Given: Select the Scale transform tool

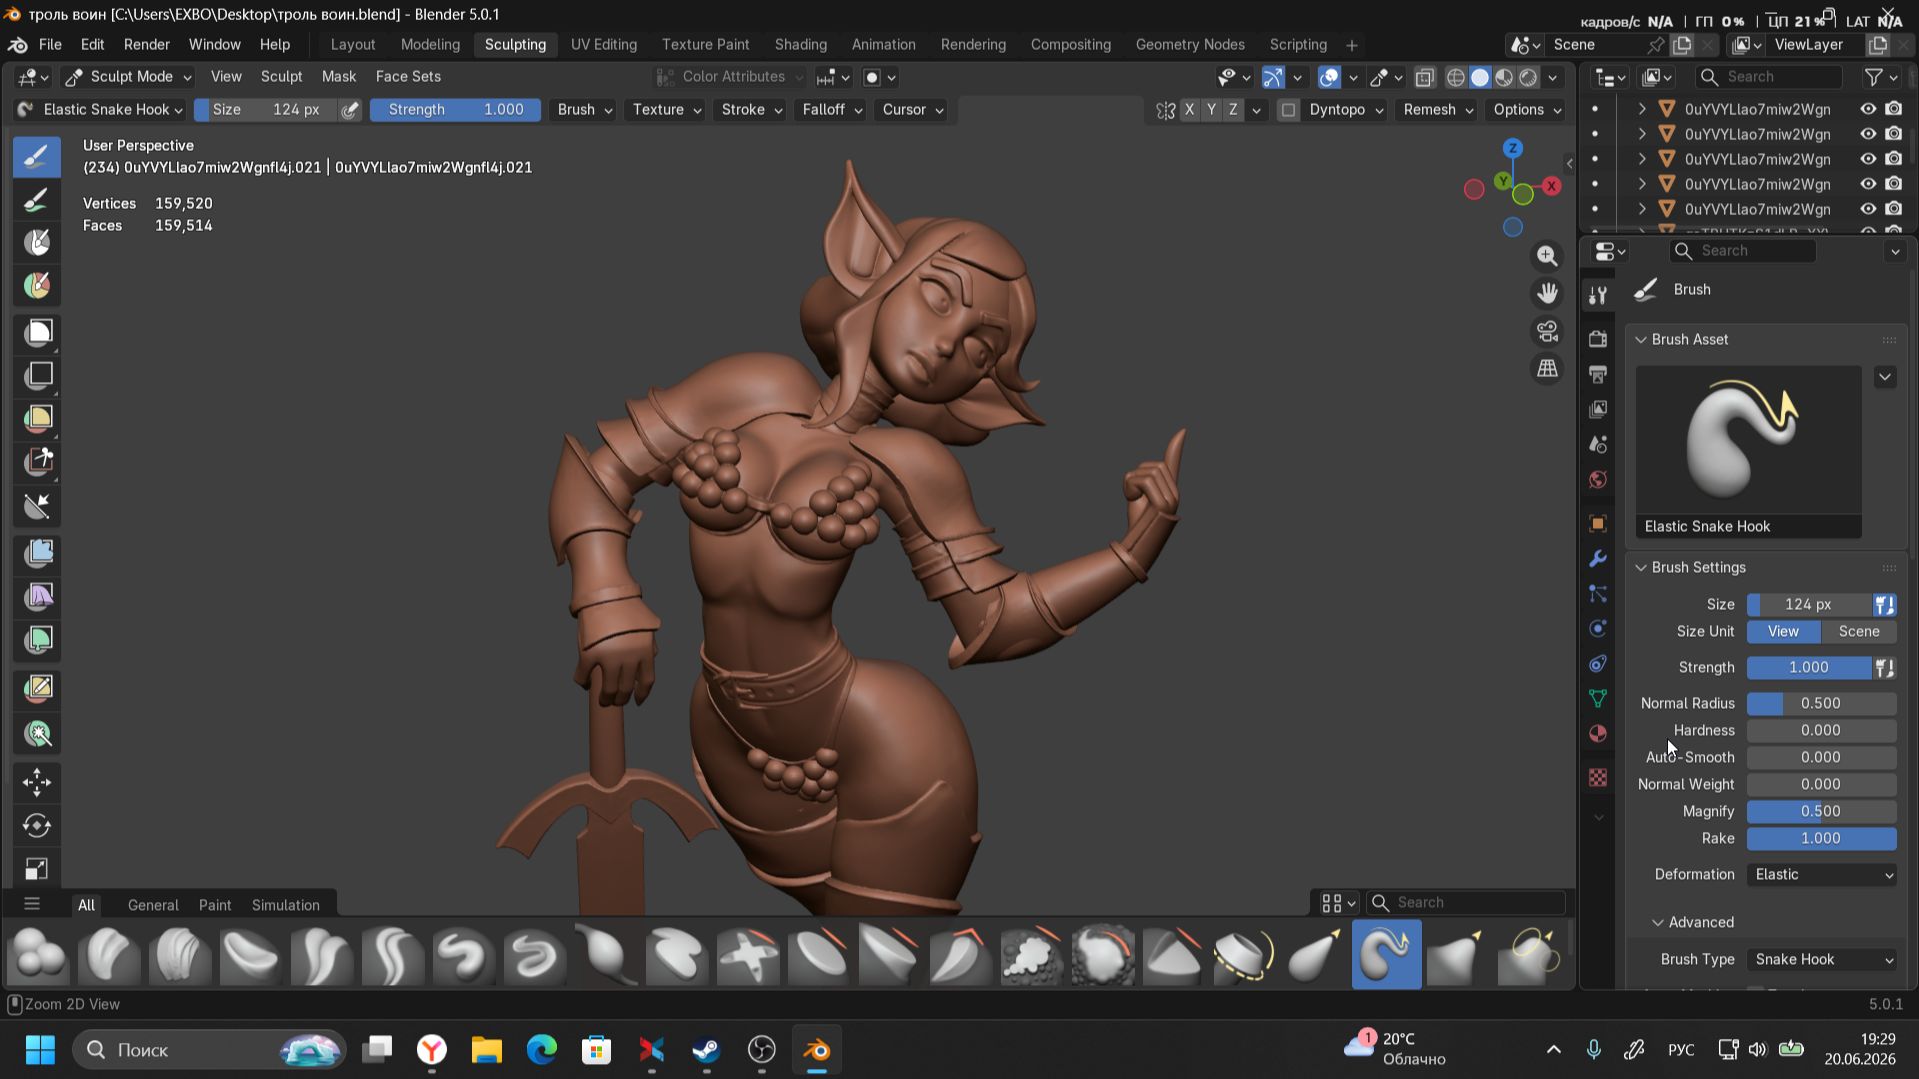Looking at the screenshot, I should click(x=37, y=868).
